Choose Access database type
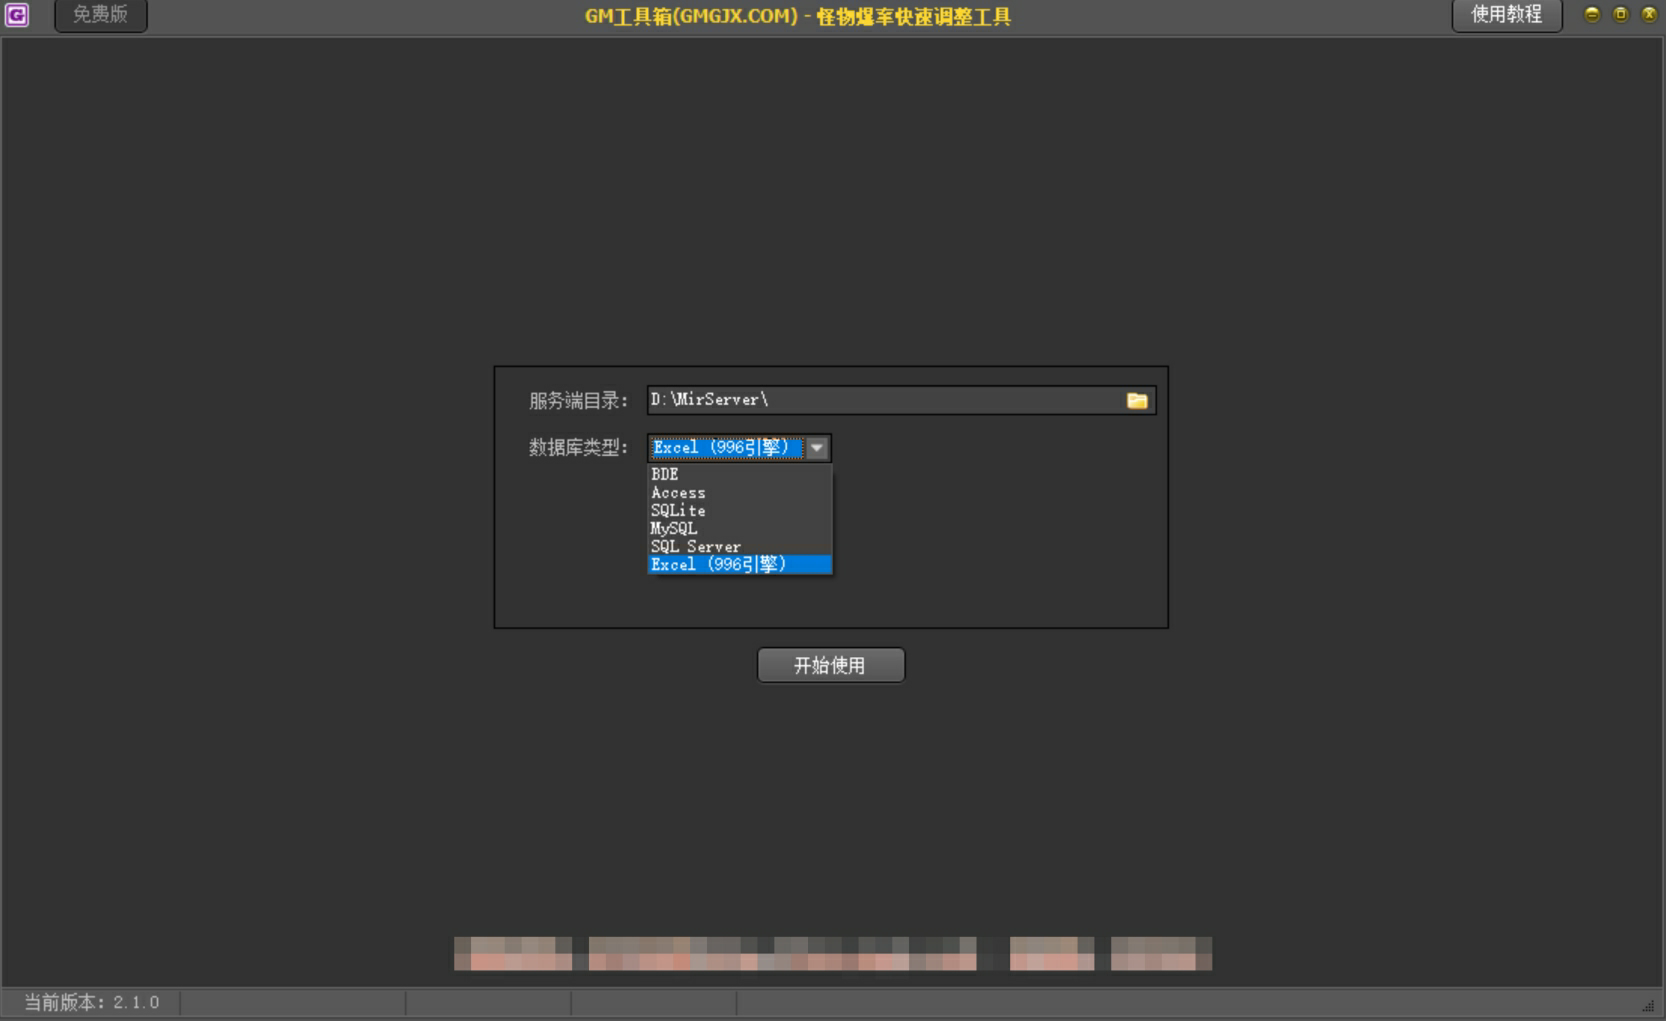The height and width of the screenshot is (1021, 1666). tap(740, 493)
